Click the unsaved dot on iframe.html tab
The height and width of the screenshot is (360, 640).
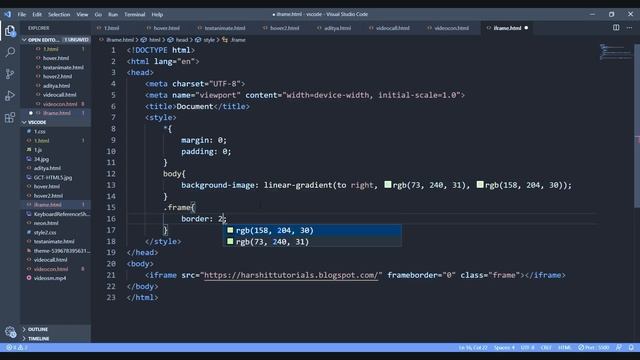tap(526, 28)
